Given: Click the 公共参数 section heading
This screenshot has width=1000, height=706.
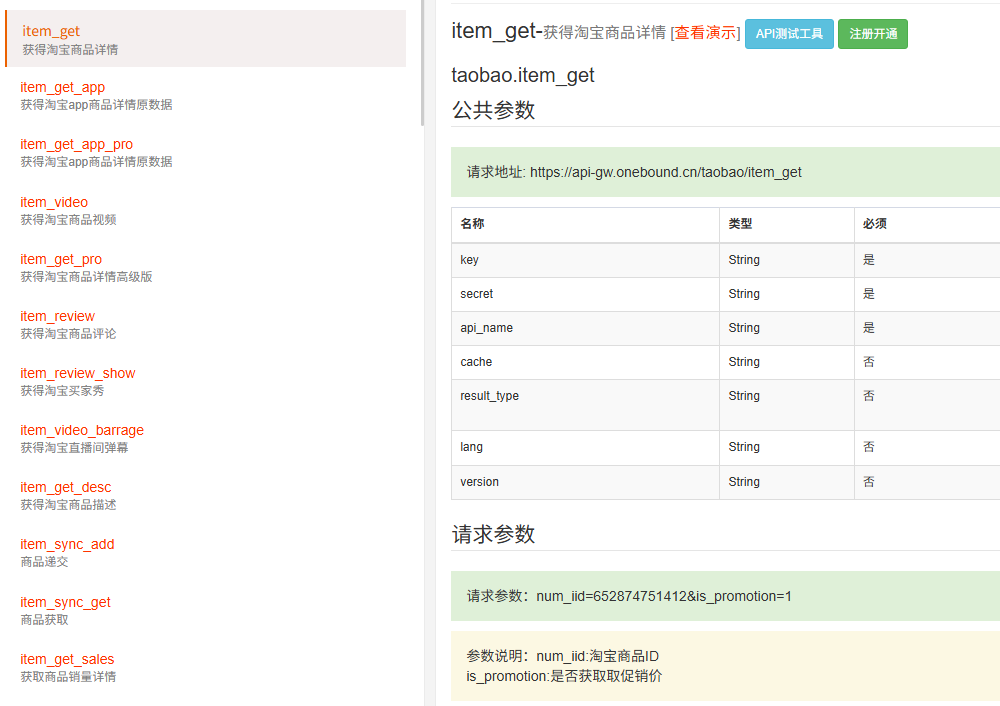Looking at the screenshot, I should tap(494, 110).
